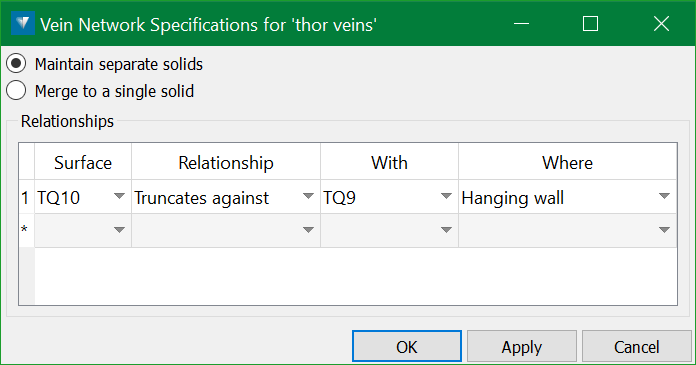Click the Where column header
The width and height of the screenshot is (696, 365).
567,162
